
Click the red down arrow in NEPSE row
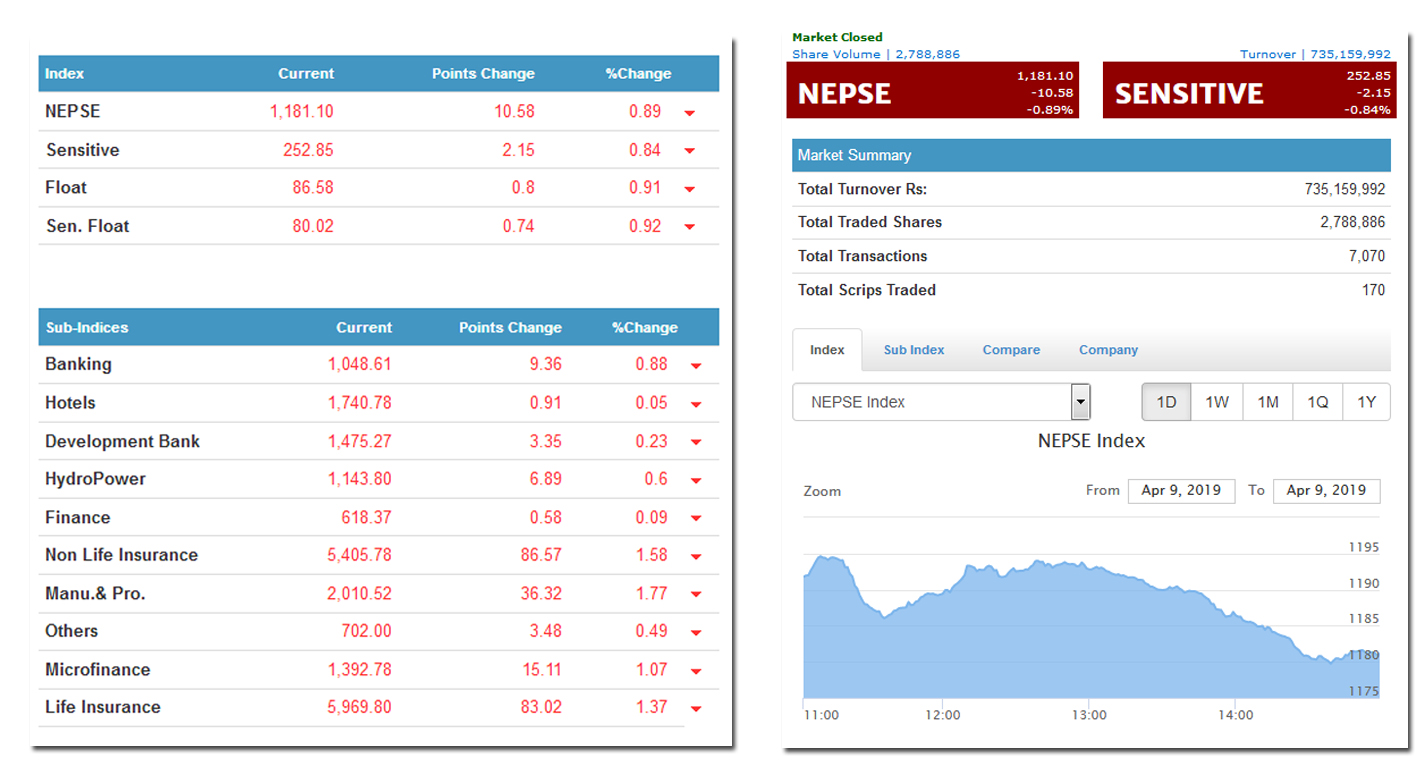(x=689, y=113)
